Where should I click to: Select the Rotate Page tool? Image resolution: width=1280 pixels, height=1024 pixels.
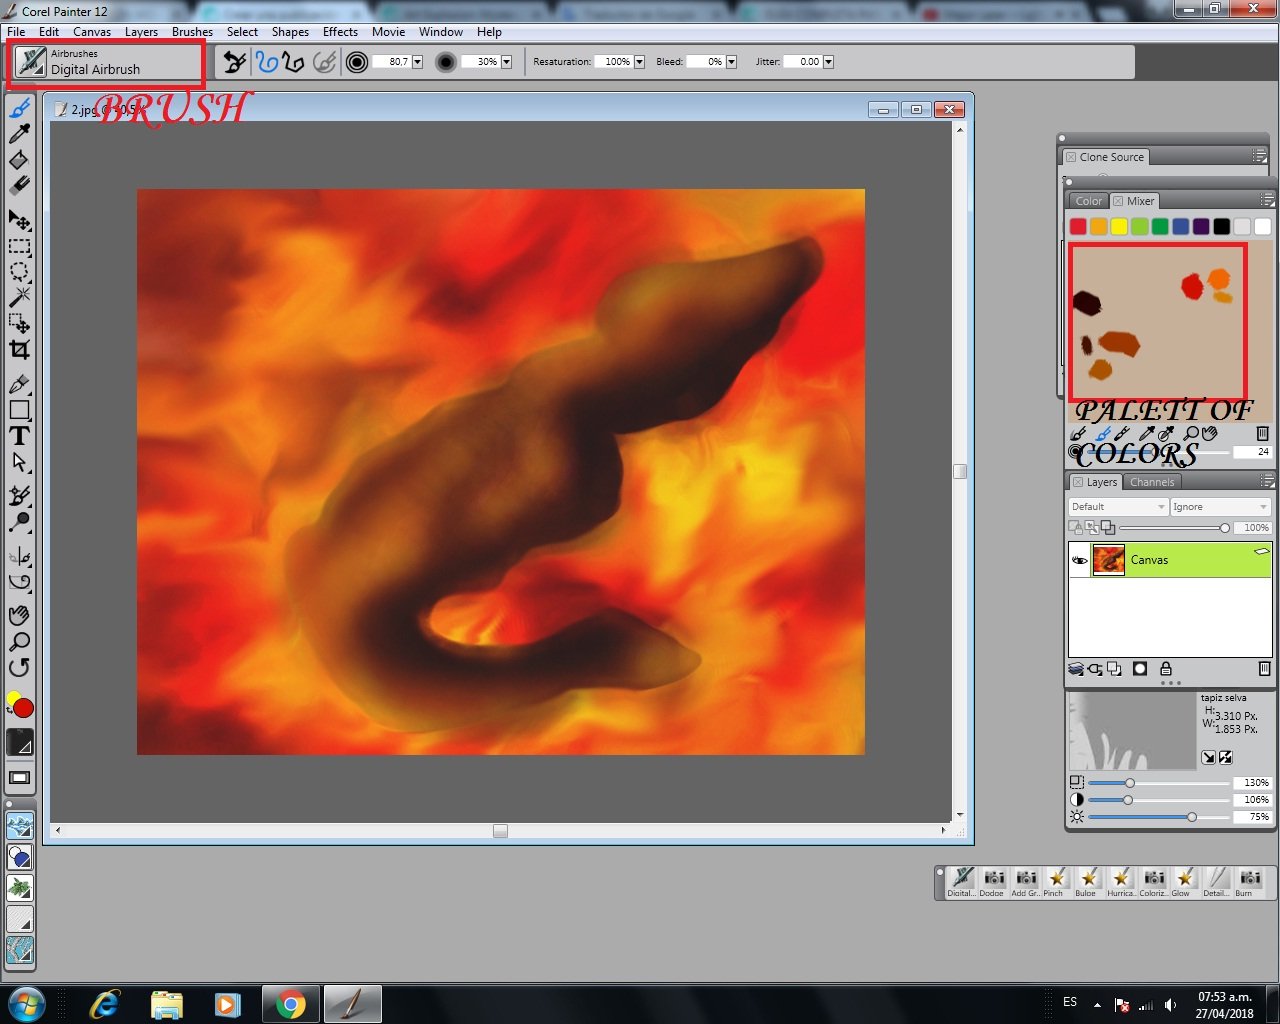click(x=19, y=668)
